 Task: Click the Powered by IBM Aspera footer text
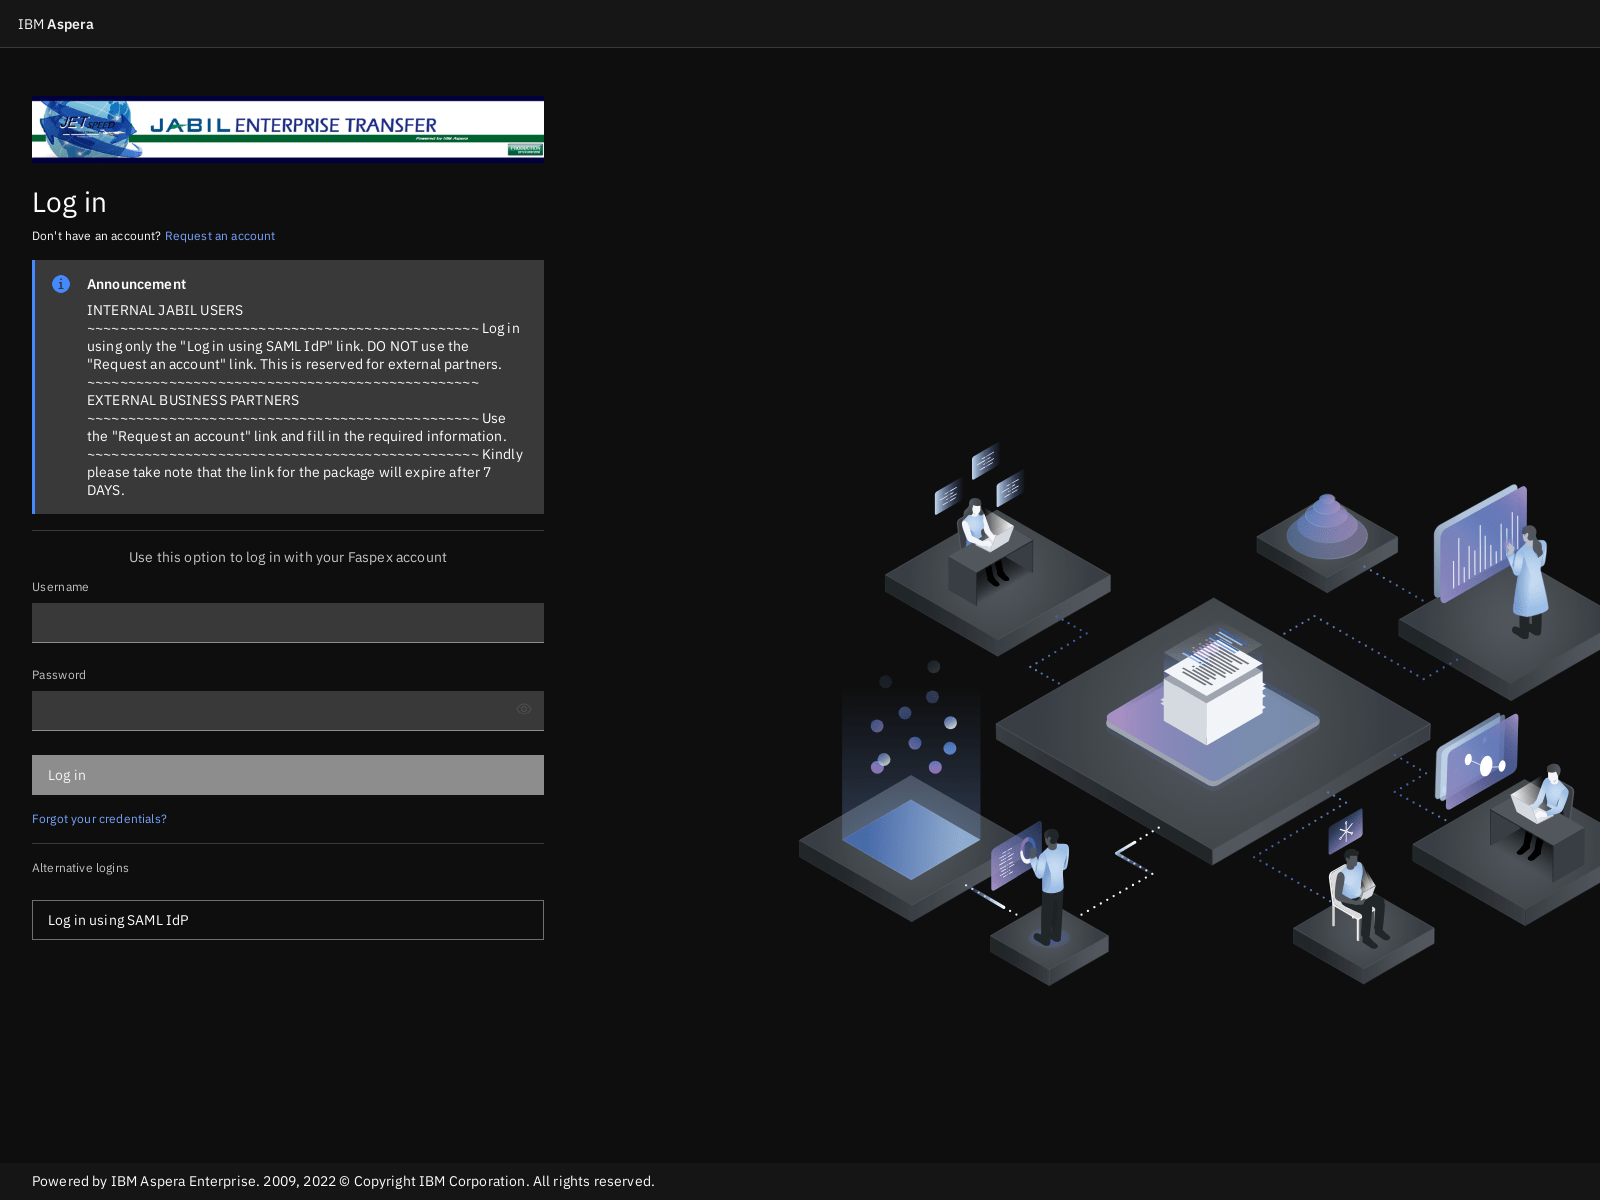343,1181
